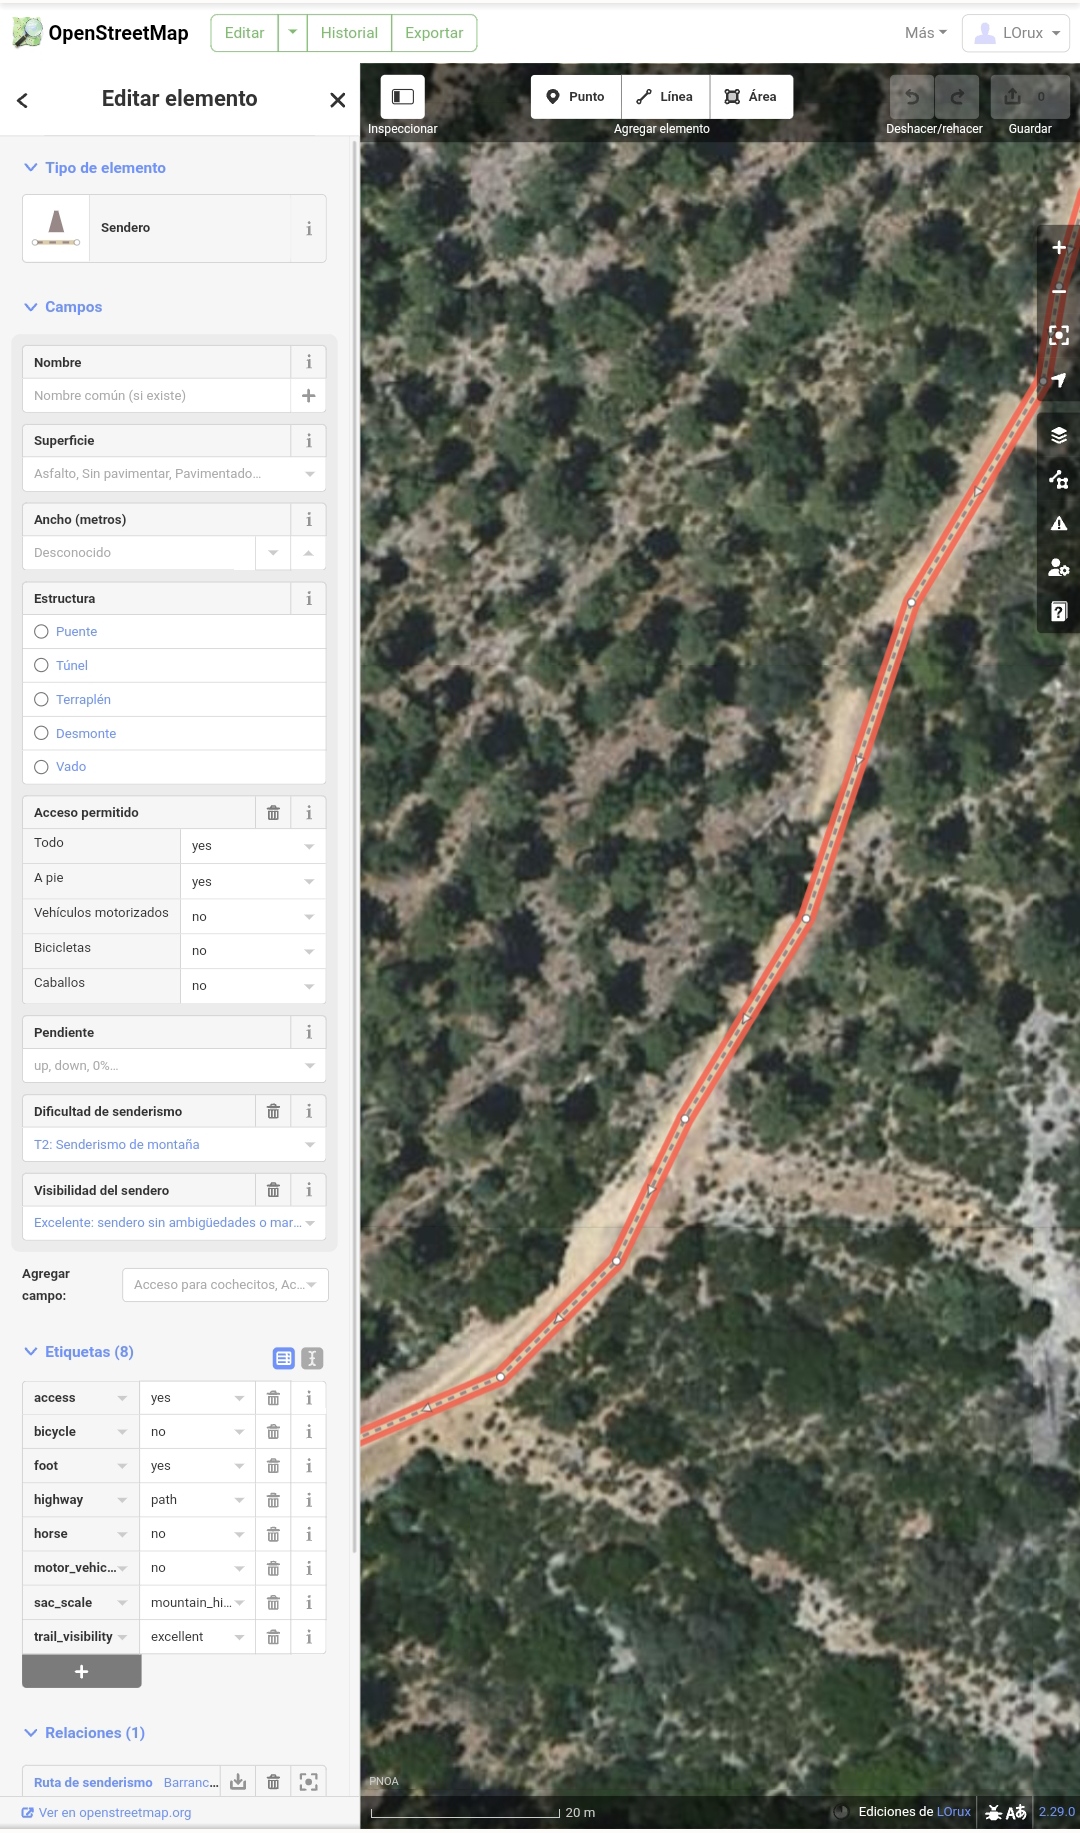Zoom to this feature icon
The width and height of the screenshot is (1080, 1833).
pos(1058,335)
